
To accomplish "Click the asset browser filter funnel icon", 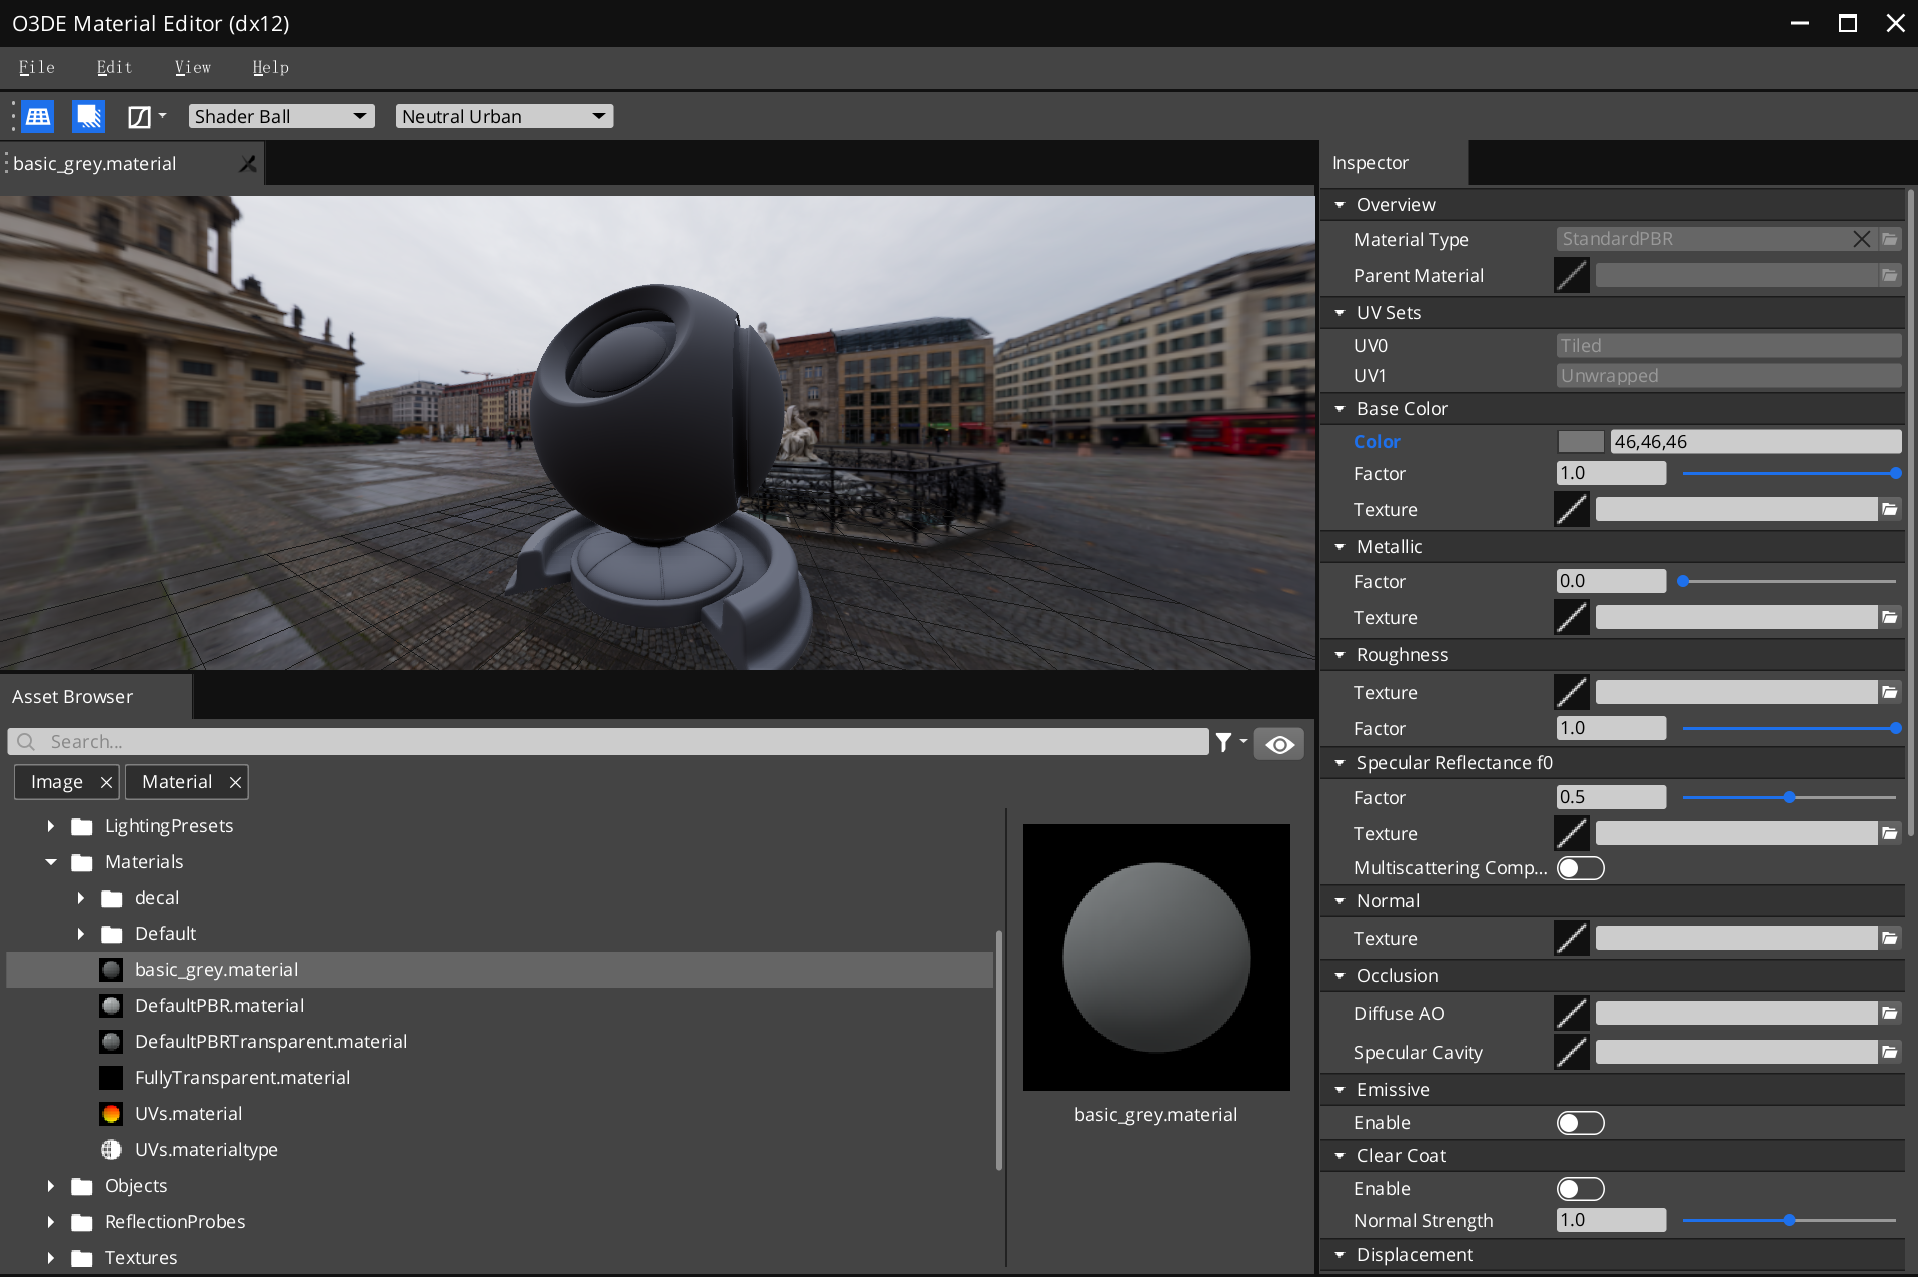I will point(1223,742).
